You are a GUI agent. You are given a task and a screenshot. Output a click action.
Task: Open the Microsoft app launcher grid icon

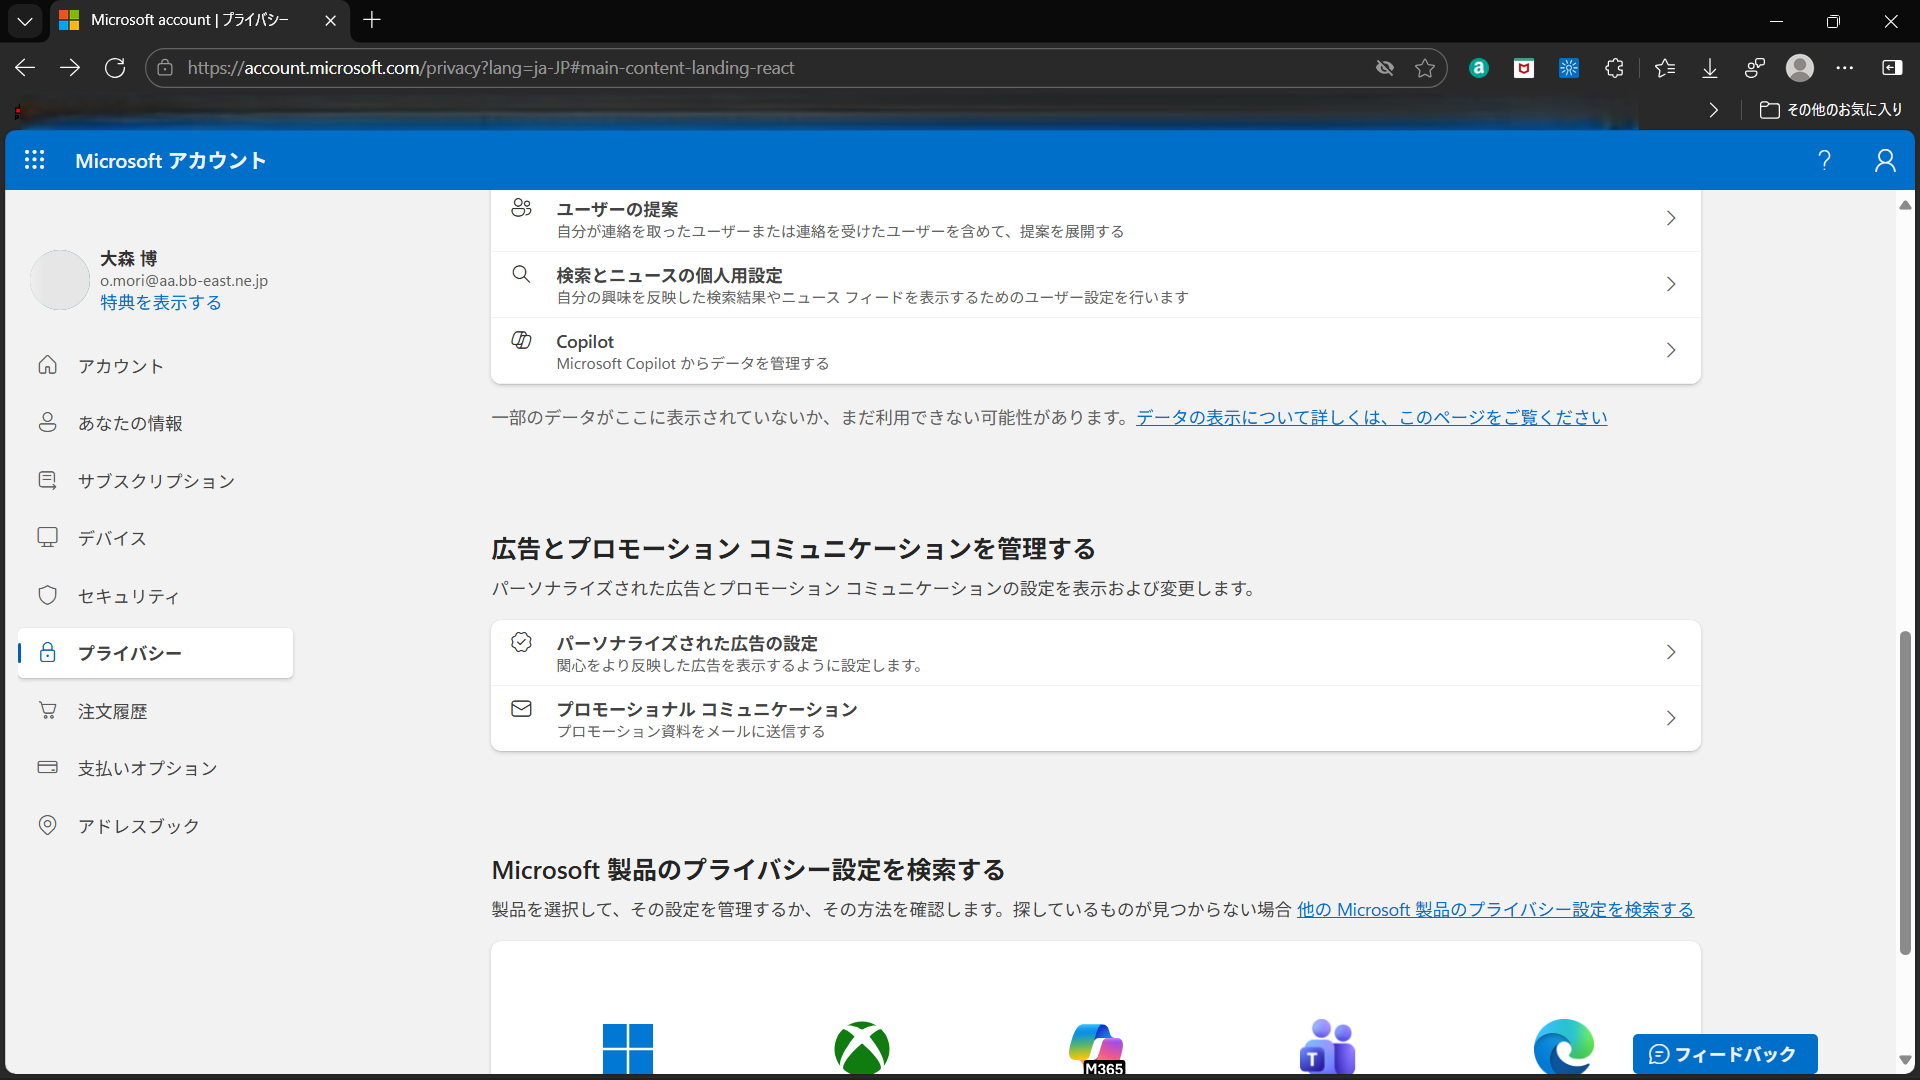click(34, 160)
